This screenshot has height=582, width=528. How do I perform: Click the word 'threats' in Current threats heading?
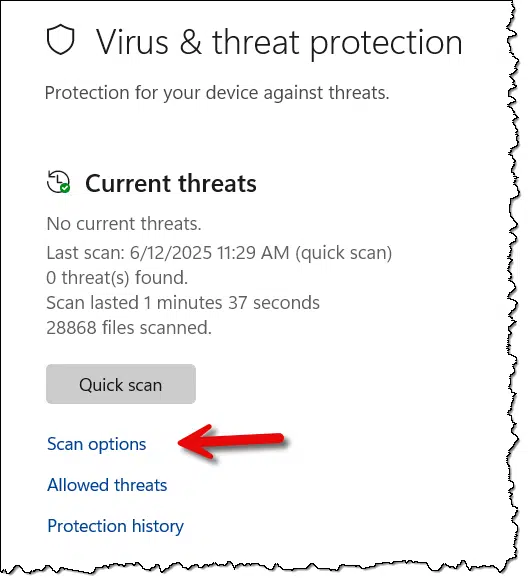pyautogui.click(x=217, y=183)
